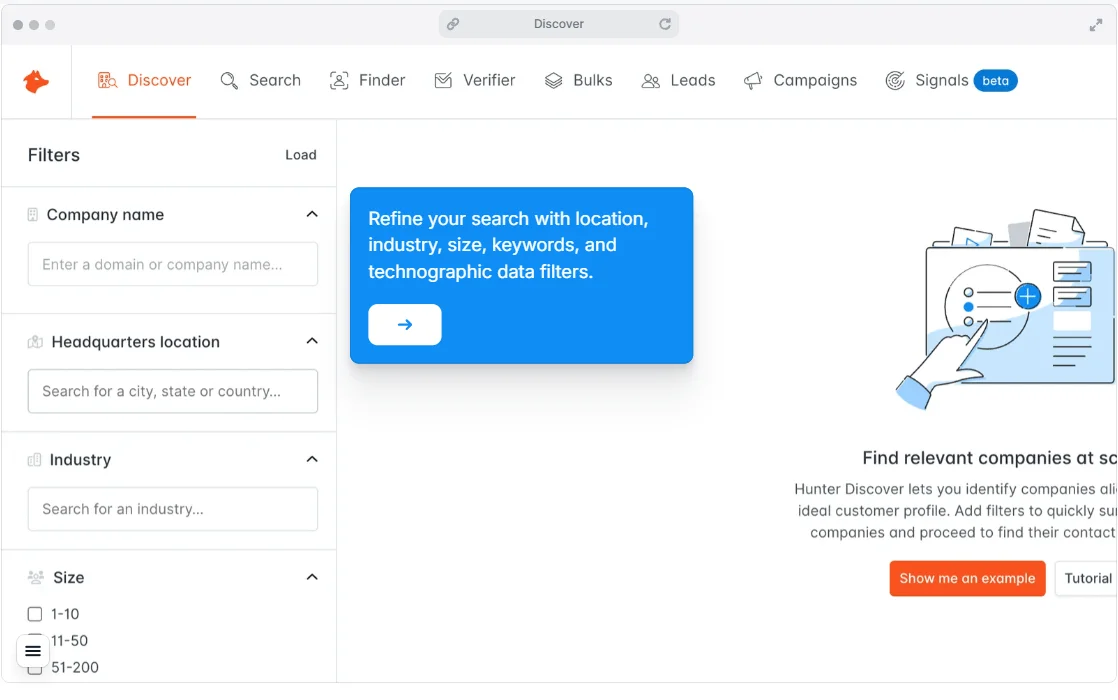This screenshot has width=1118, height=700.
Task: Click the Filters heading
Action: [53, 155]
